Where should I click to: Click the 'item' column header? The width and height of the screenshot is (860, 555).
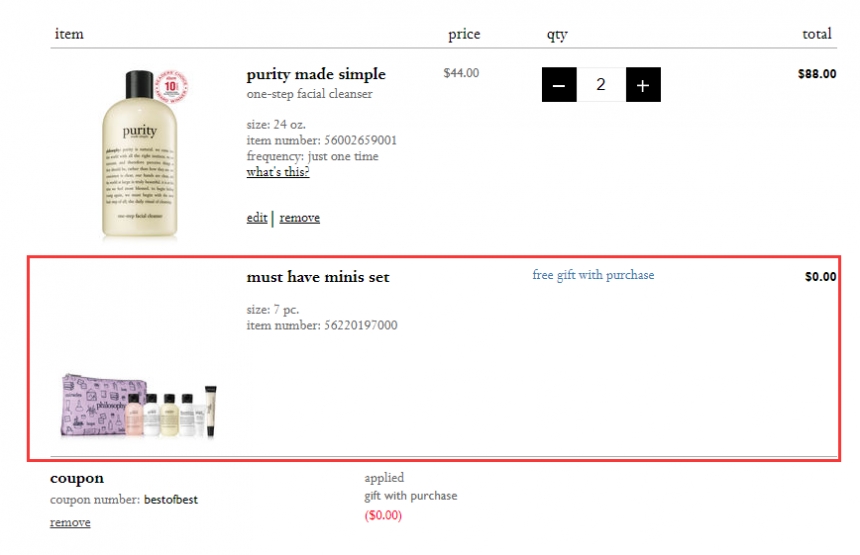coord(69,34)
